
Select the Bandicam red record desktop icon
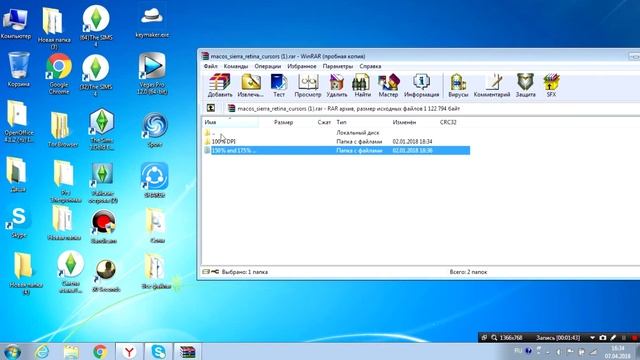104,227
